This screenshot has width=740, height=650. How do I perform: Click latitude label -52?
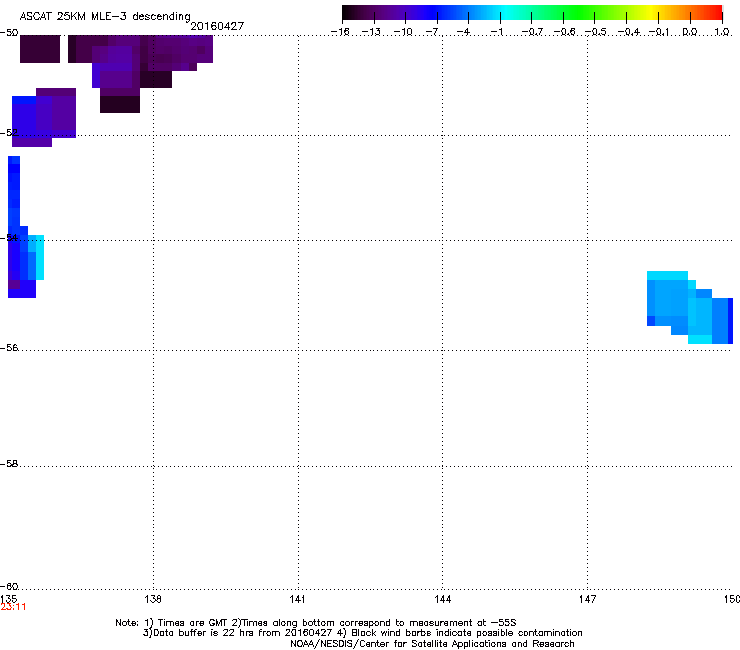click(x=9, y=133)
